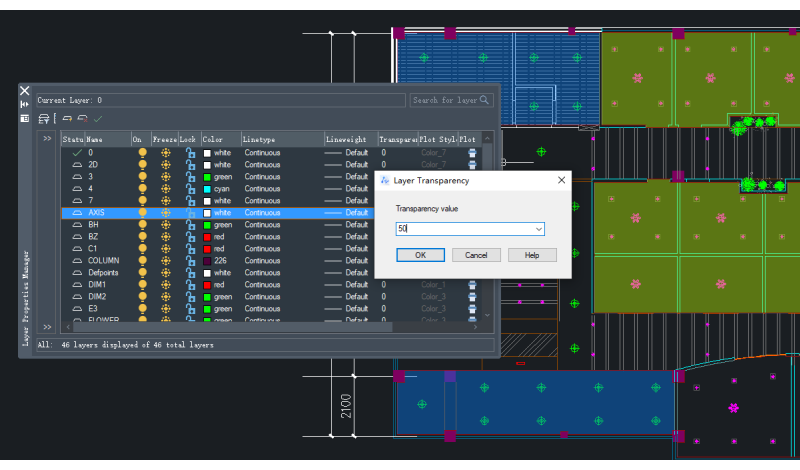Click the cyan color swatch of layer 4
800x470 pixels.
(x=207, y=189)
